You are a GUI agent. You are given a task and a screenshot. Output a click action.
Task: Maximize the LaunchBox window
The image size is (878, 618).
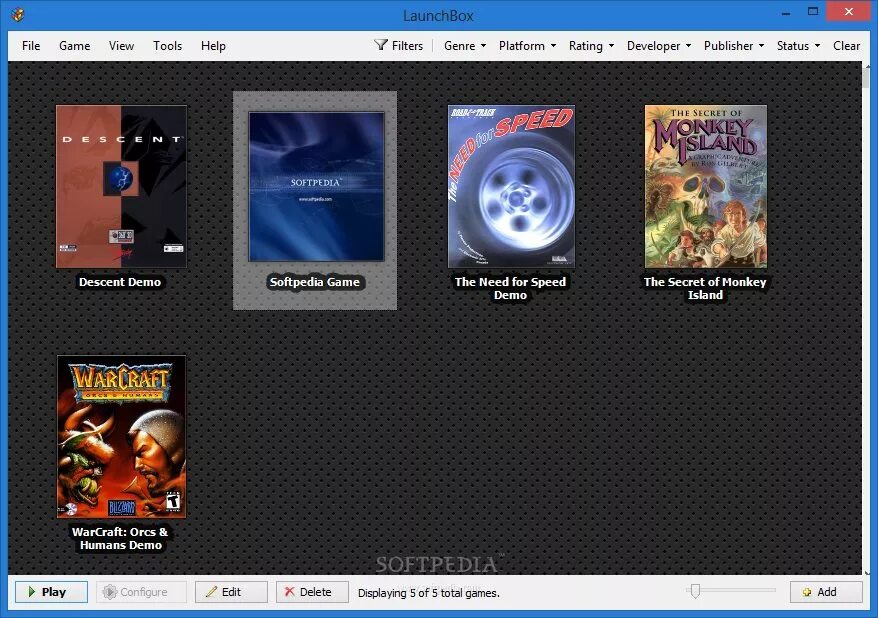tap(812, 12)
